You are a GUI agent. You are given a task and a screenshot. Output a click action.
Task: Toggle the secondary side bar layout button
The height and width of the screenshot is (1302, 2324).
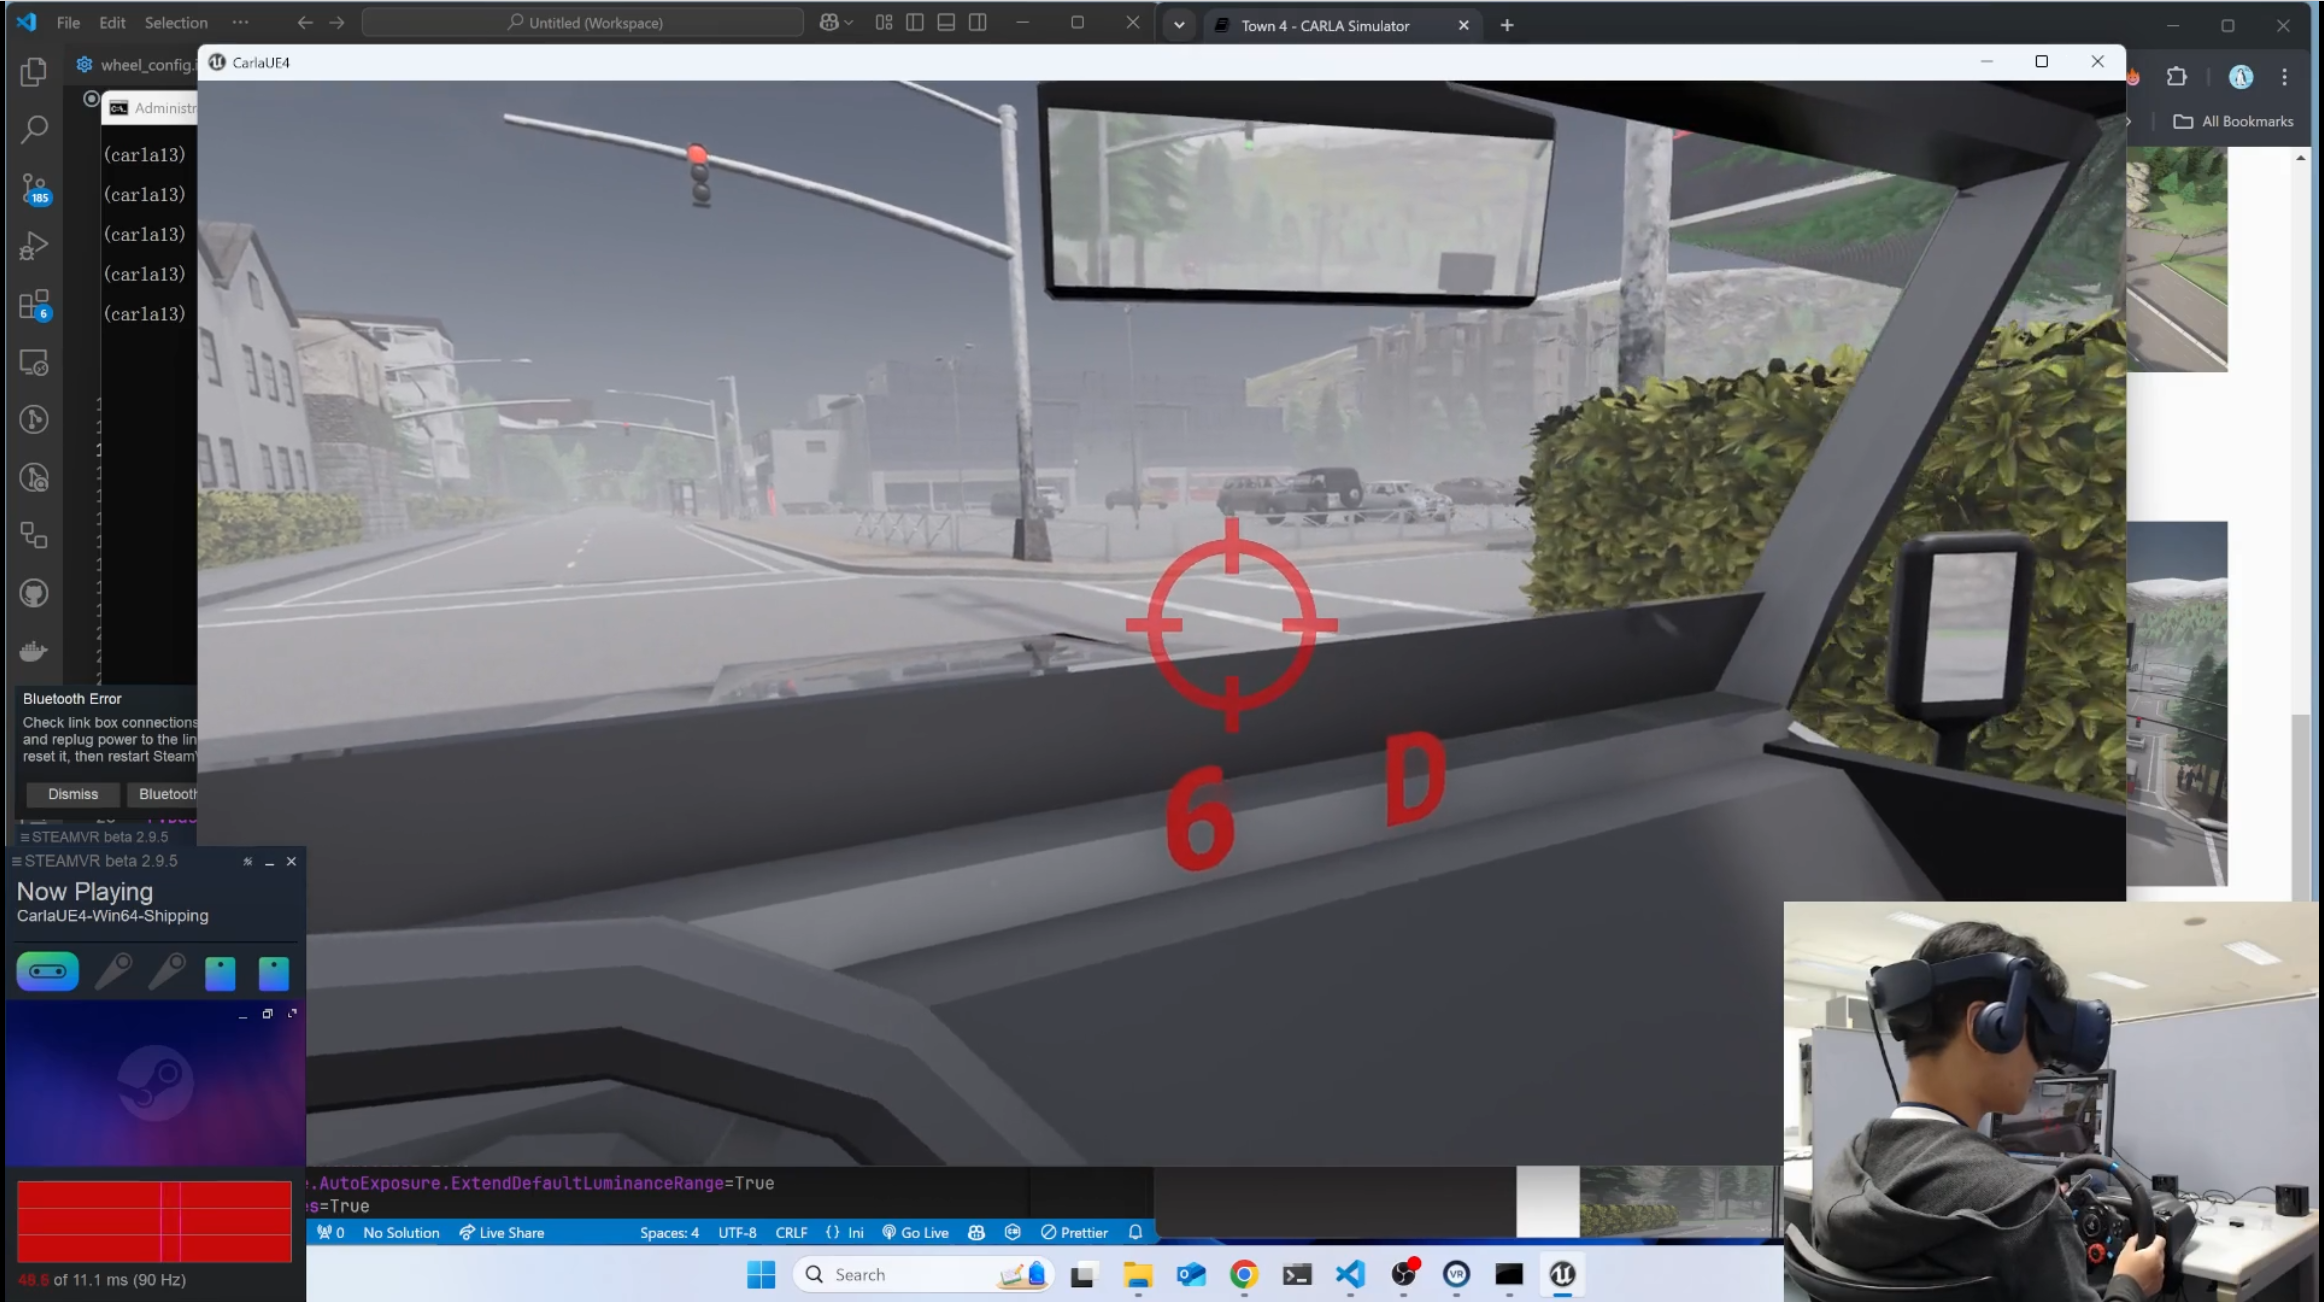point(978,22)
